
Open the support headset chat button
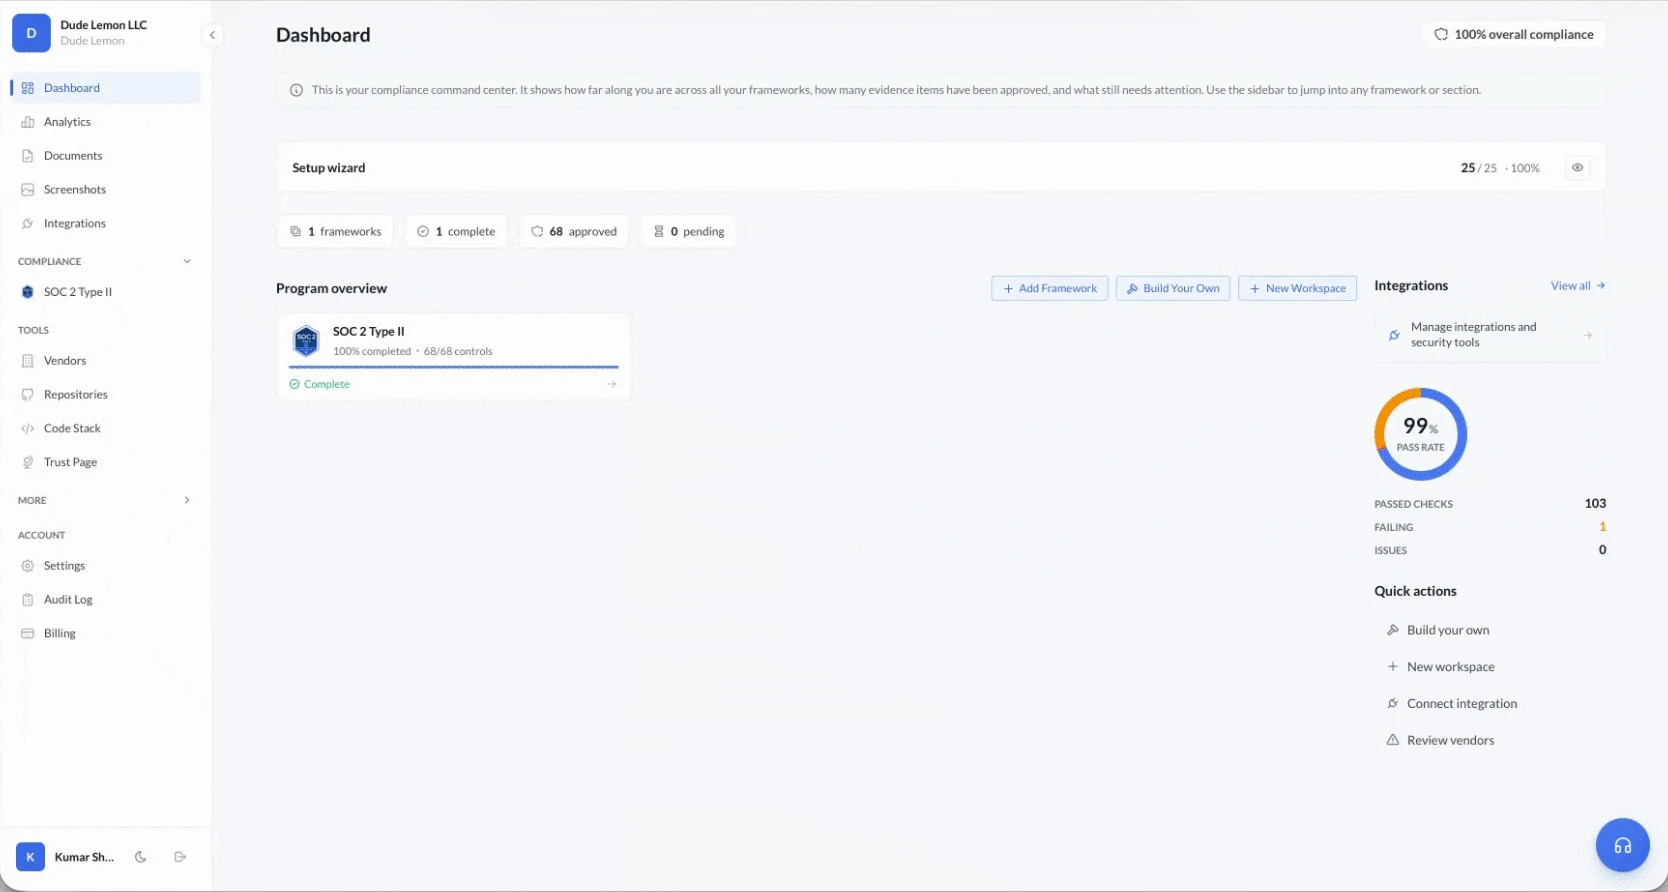click(1622, 845)
